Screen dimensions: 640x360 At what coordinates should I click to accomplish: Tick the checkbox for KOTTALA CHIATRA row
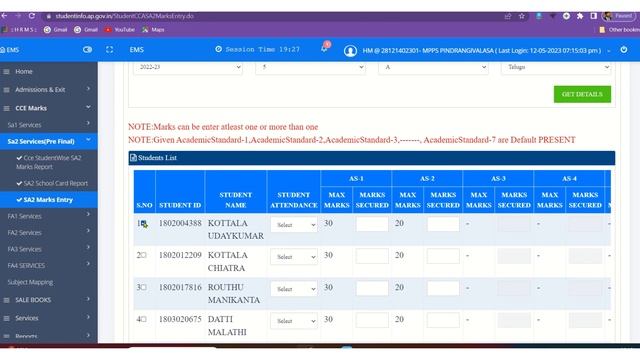(143, 256)
